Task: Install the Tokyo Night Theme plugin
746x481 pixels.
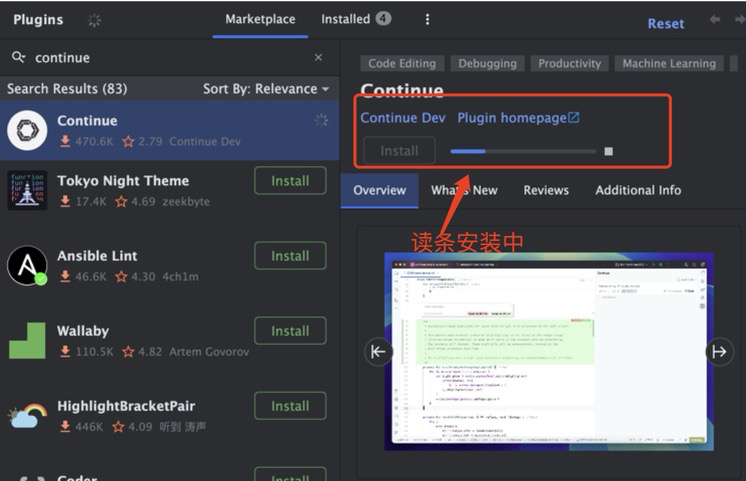Action: 290,181
